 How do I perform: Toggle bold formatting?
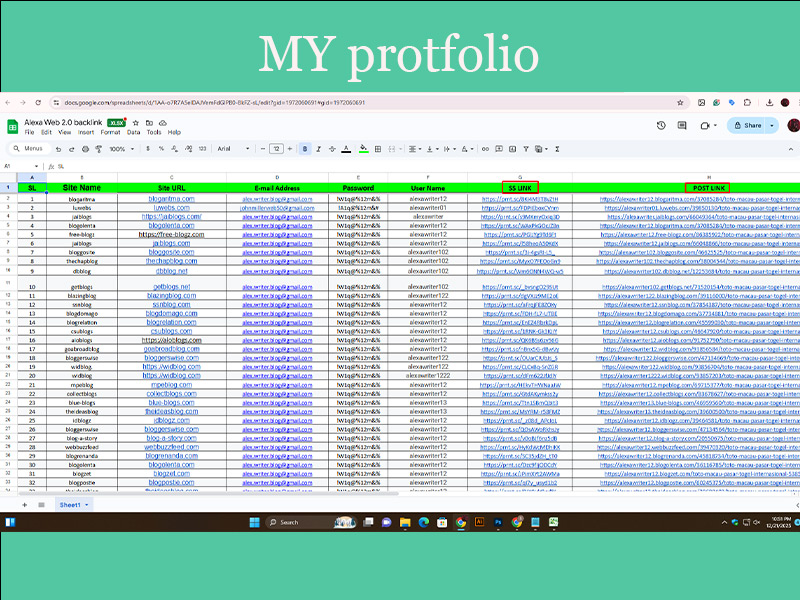point(305,149)
